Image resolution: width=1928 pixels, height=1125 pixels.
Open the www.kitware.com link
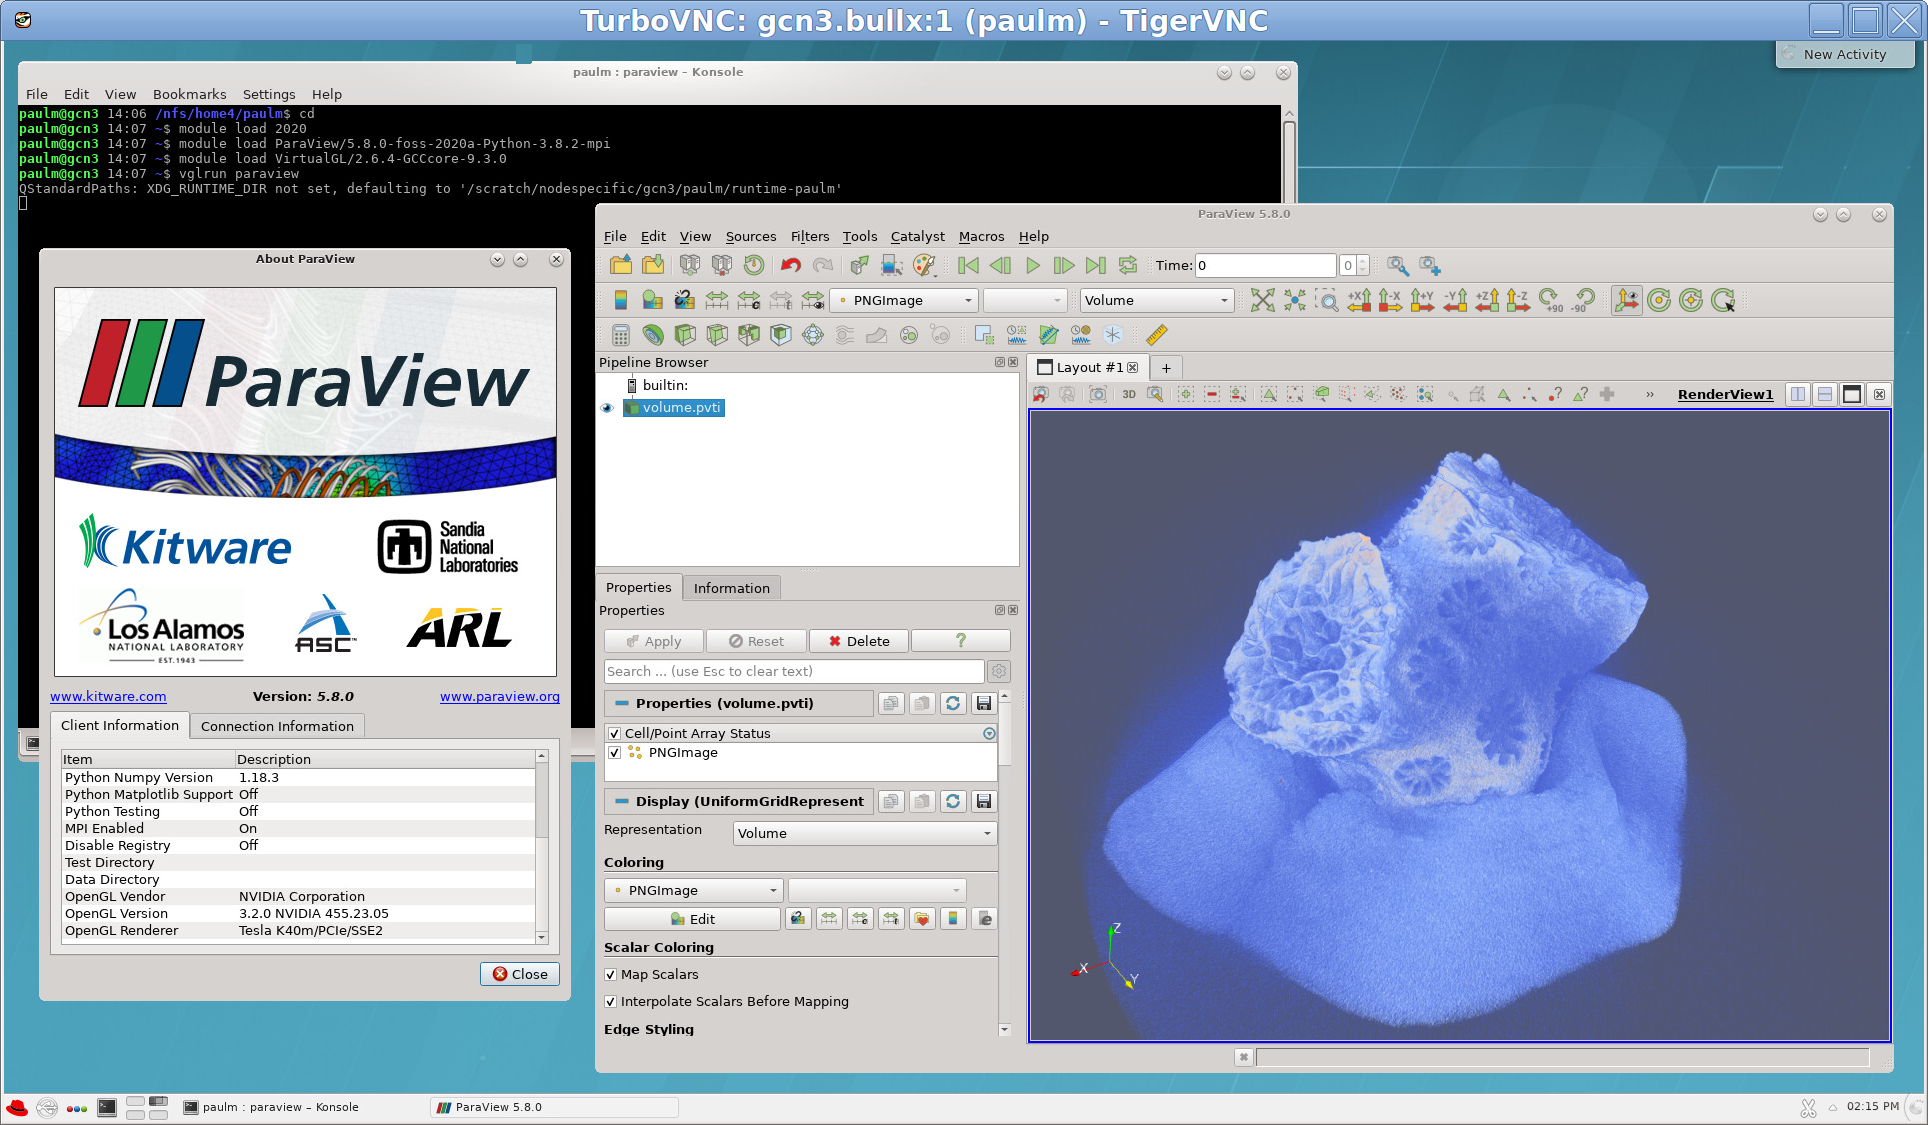click(108, 696)
